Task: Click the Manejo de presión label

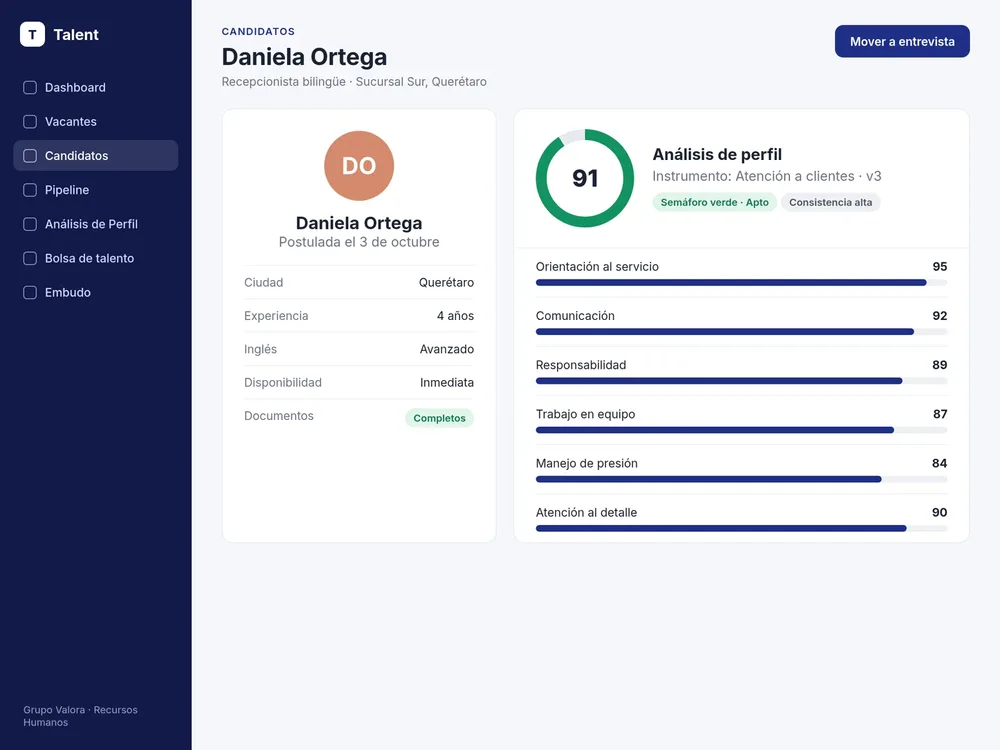Action: [x=587, y=463]
